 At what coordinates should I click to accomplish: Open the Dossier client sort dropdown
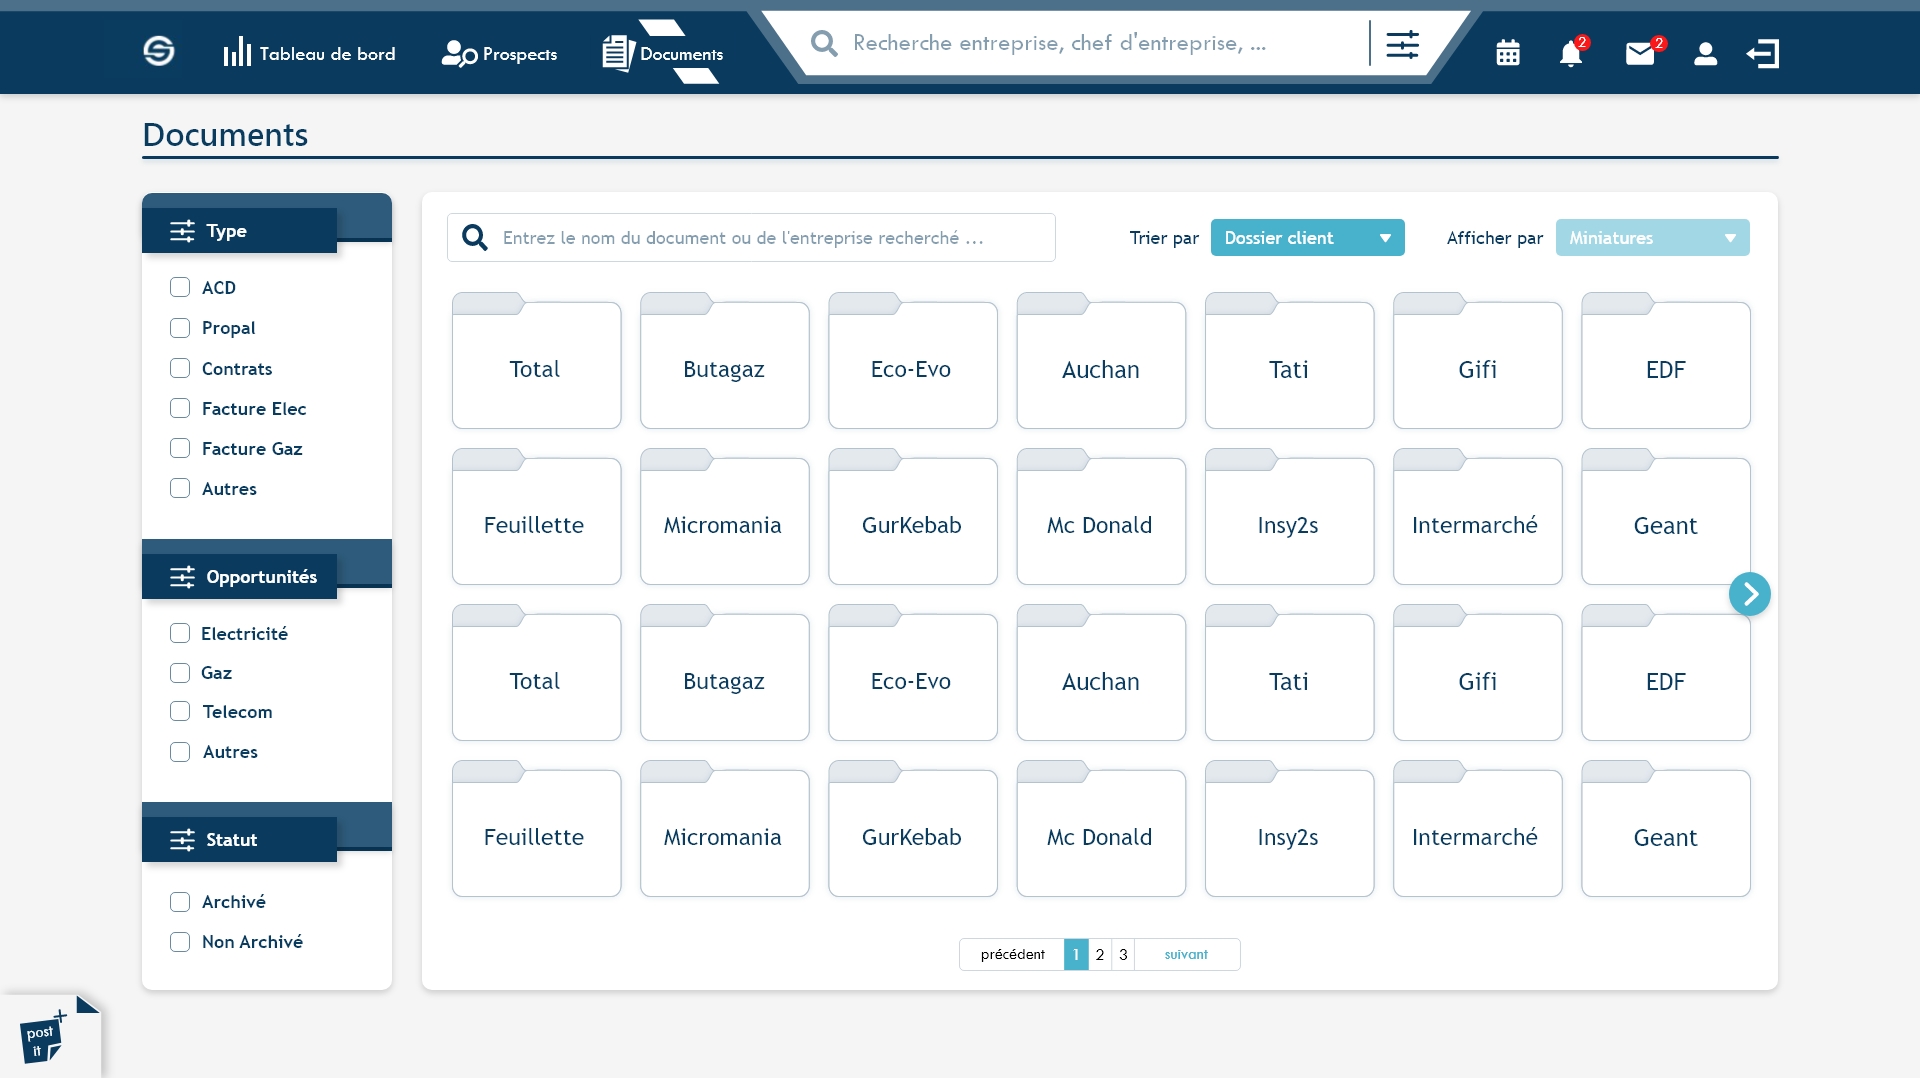1307,237
